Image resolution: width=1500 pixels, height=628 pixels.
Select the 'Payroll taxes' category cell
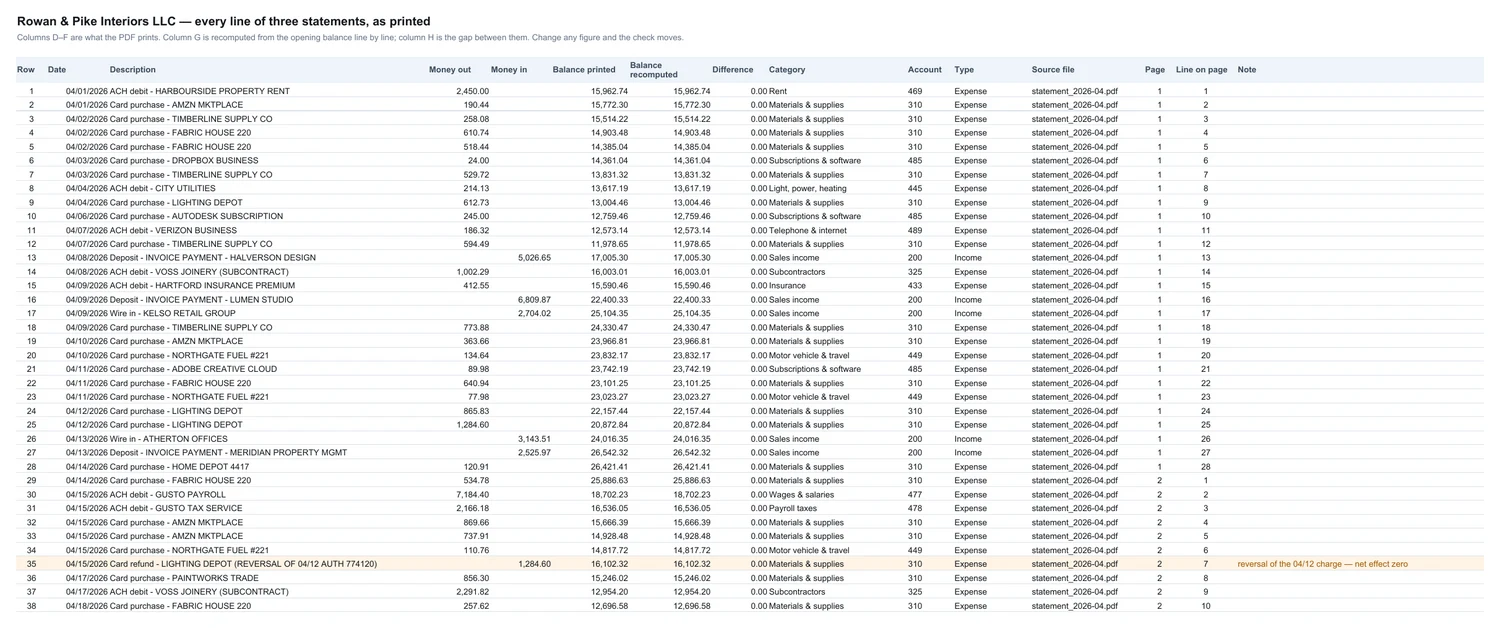click(x=795, y=508)
